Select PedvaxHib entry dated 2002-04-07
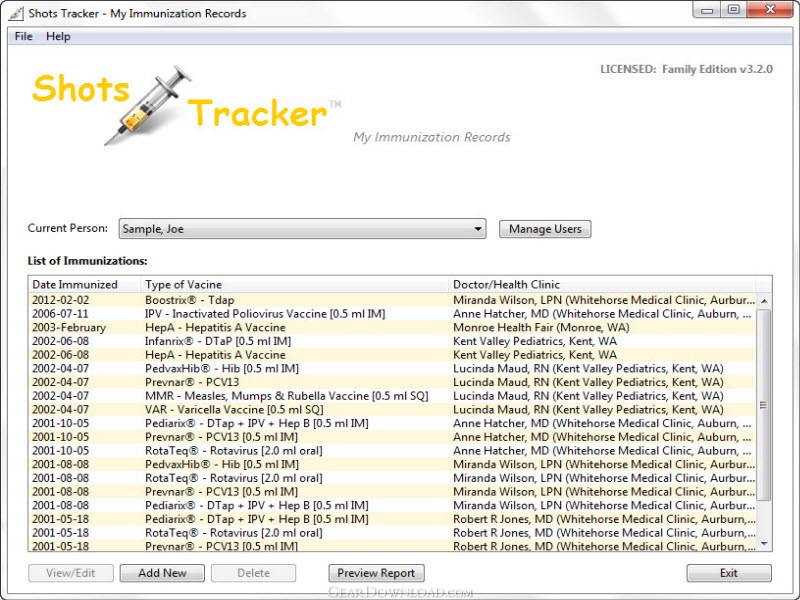Screen dimensions: 800x600 (x=222, y=368)
